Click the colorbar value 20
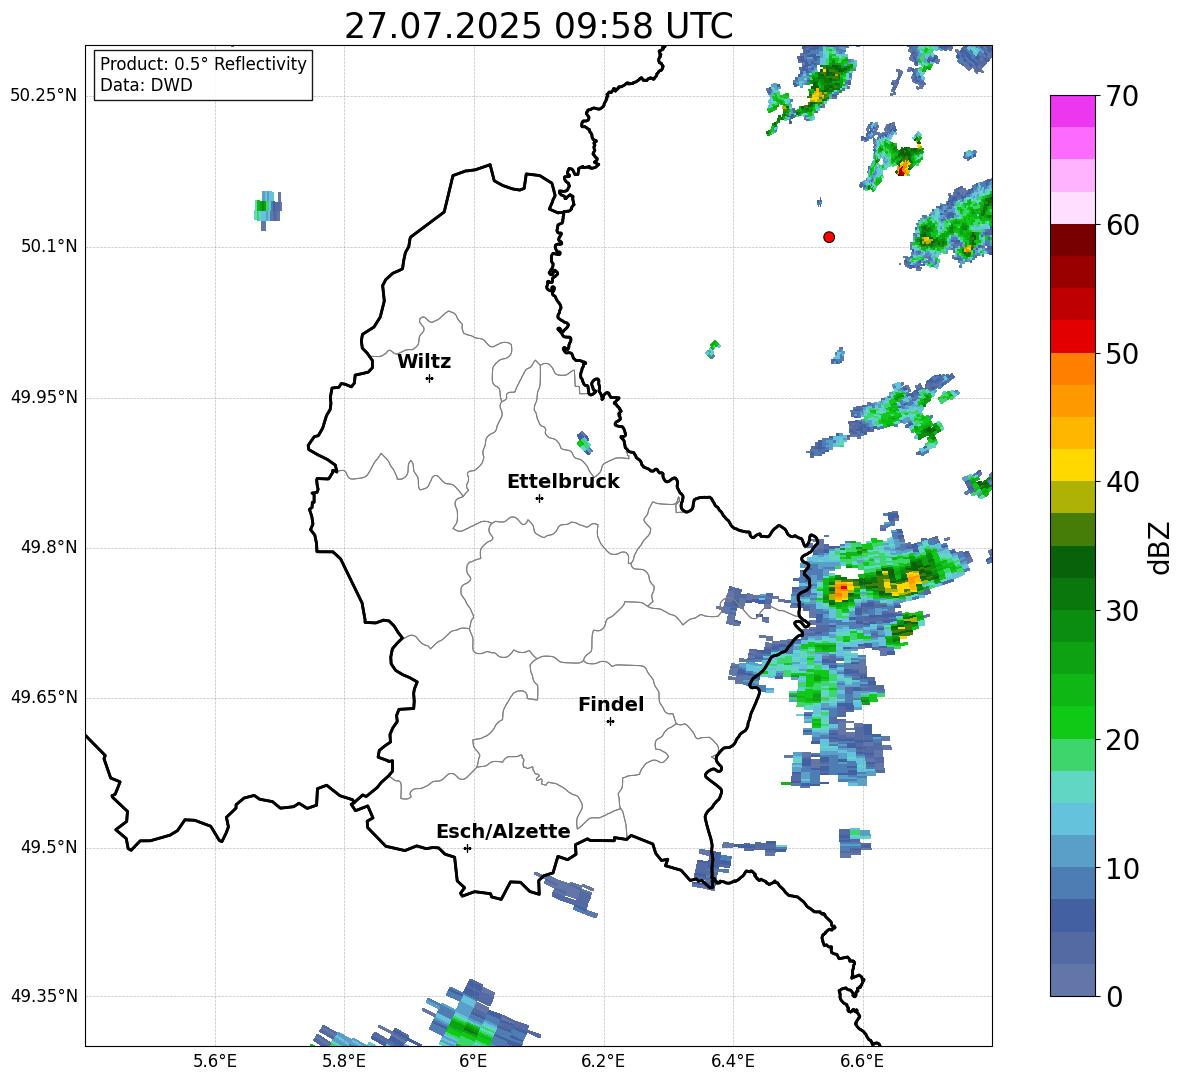The height and width of the screenshot is (1081, 1184). pyautogui.click(x=1122, y=740)
